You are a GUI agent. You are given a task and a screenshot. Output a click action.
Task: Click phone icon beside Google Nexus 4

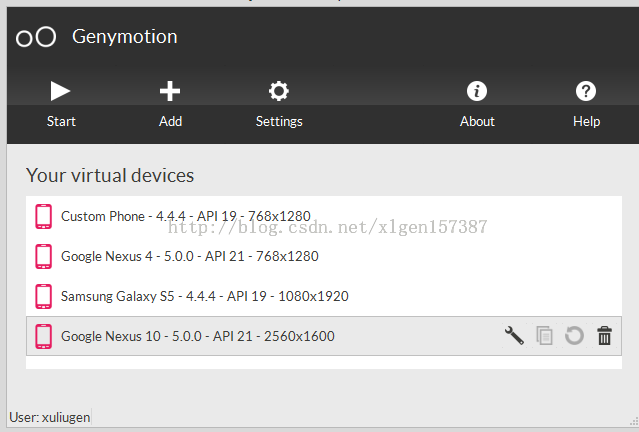point(43,256)
